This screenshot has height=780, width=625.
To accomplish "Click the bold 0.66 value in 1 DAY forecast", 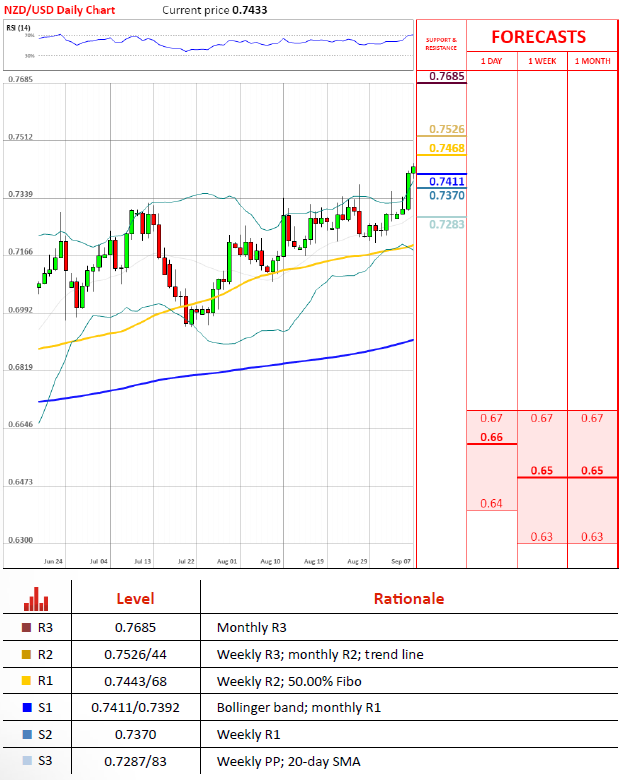I will [x=491, y=437].
